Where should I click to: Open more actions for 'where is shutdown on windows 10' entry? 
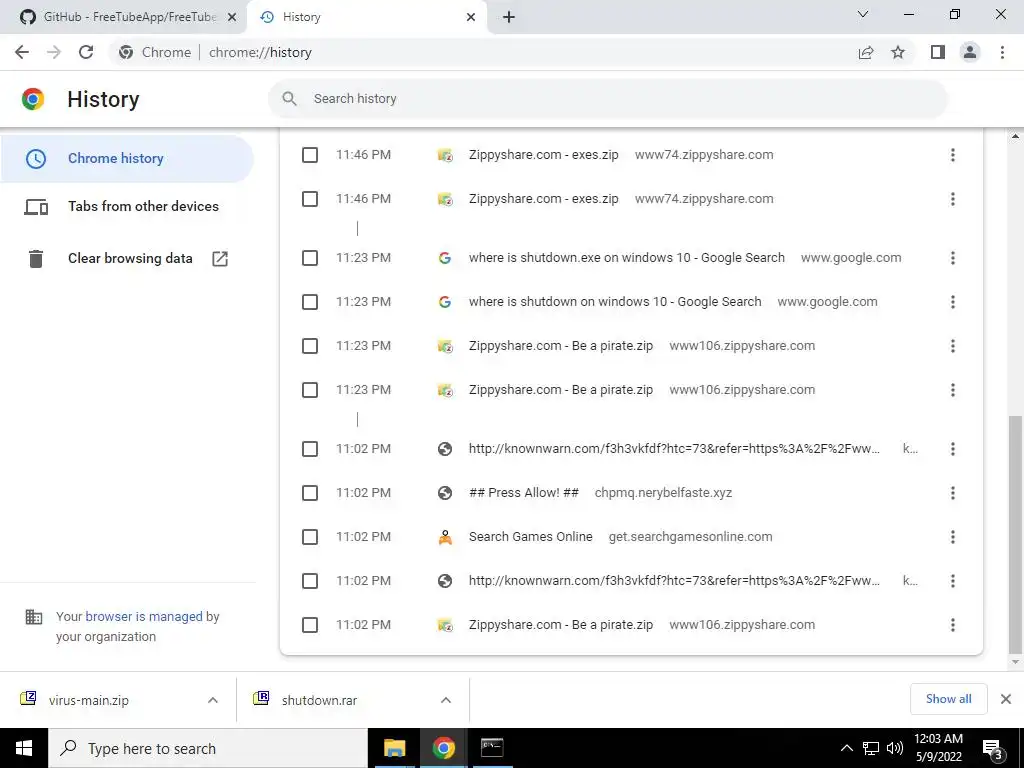[x=953, y=302]
